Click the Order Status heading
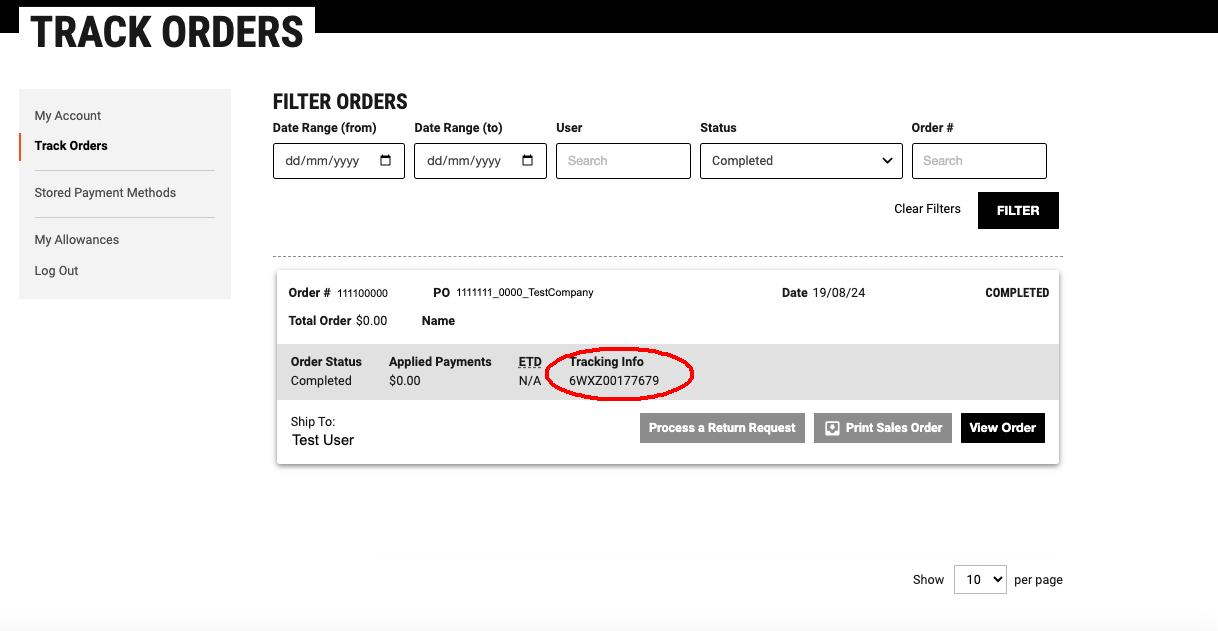This screenshot has height=631, width=1218. 326,362
